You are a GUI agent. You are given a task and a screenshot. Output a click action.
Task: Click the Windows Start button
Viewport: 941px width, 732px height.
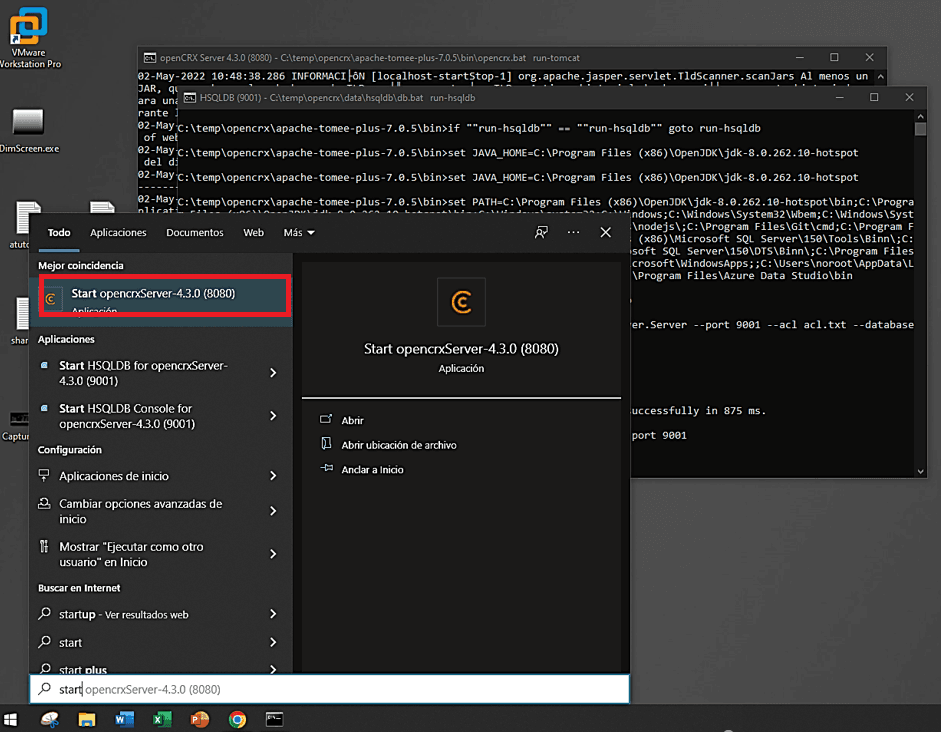coord(13,719)
